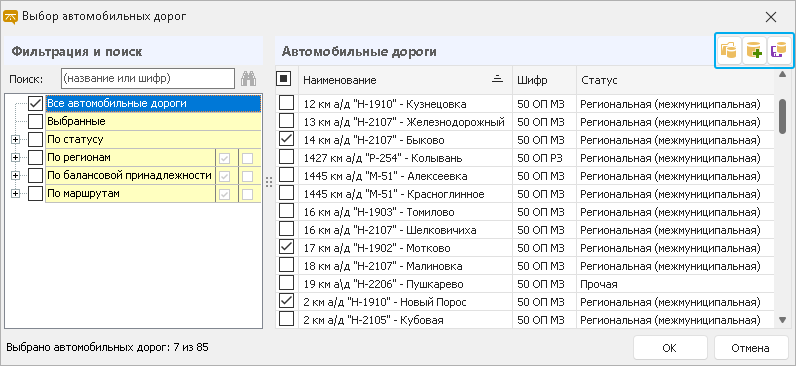Check the По регионам main checkbox
This screenshot has height=366, width=796.
coord(36,157)
